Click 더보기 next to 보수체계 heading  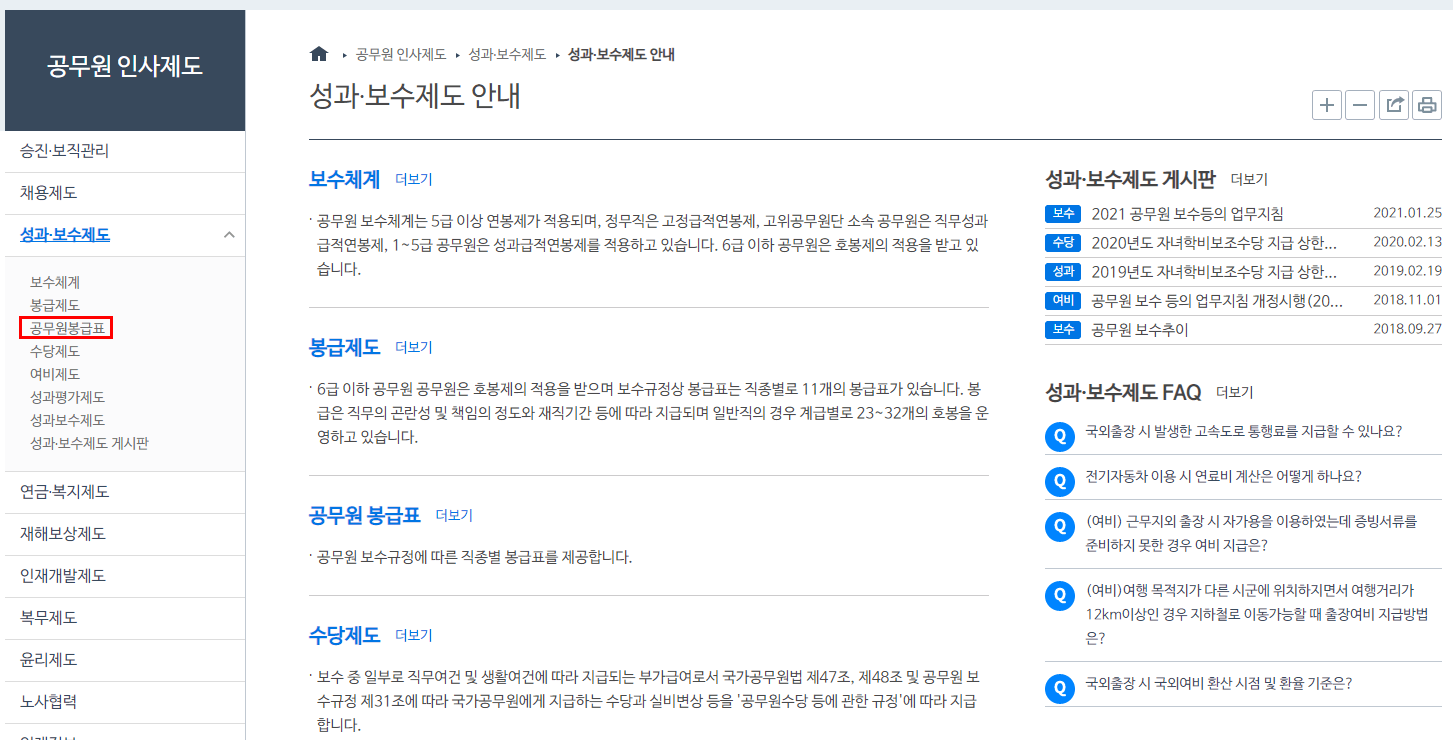click(414, 180)
